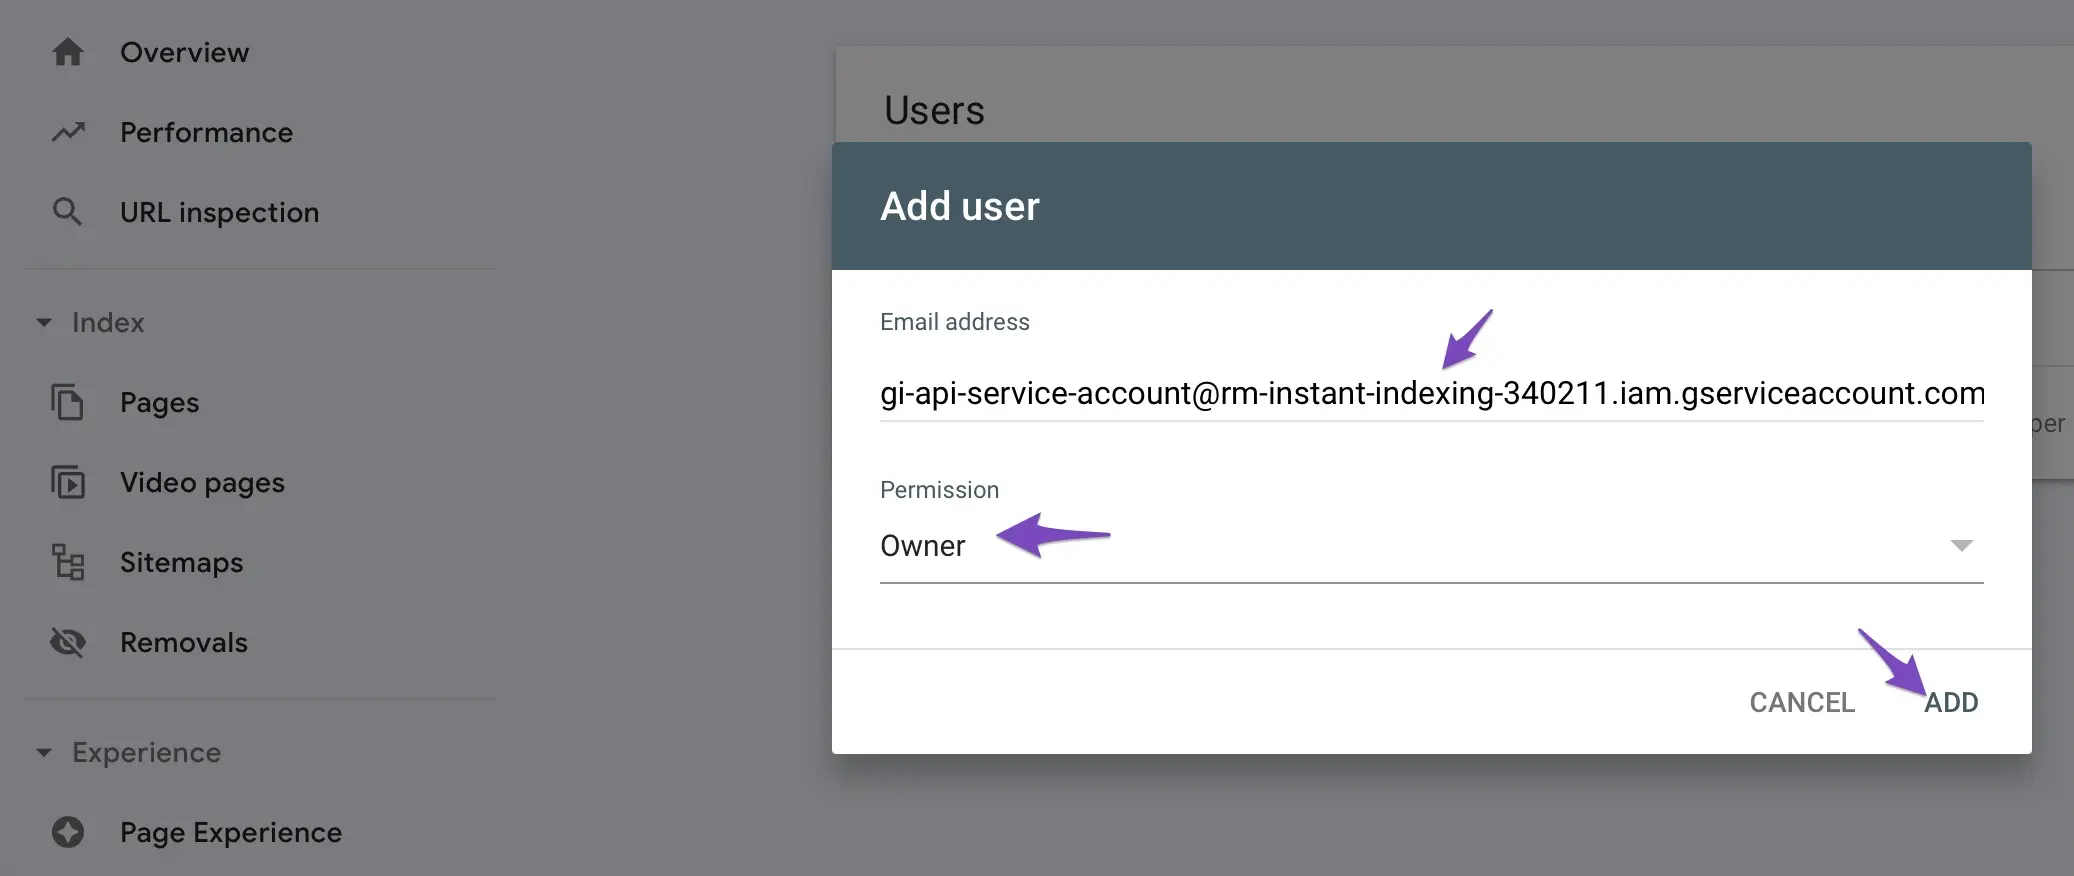Select the Removals menu entry
This screenshot has height=876, width=2074.
(x=184, y=642)
